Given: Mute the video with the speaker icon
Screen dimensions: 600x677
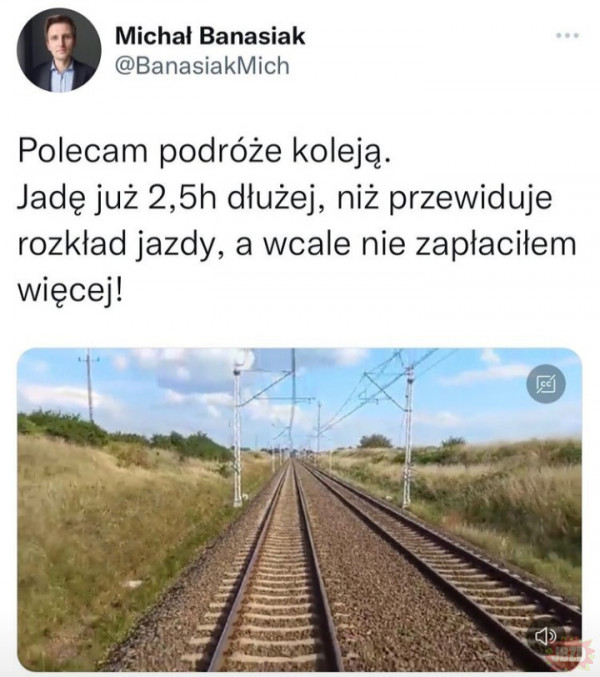Looking at the screenshot, I should point(546,636).
